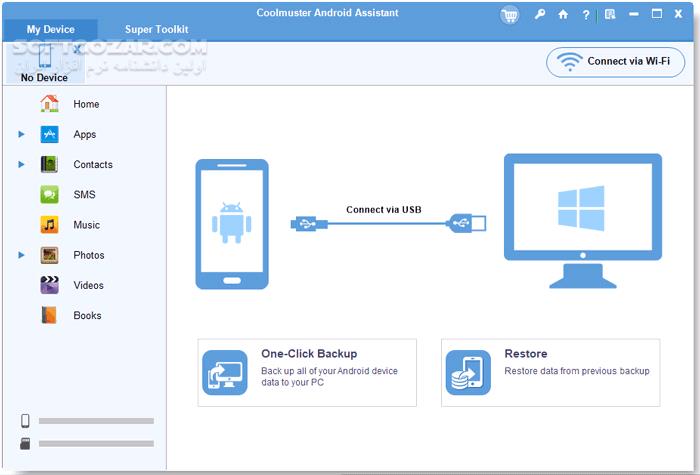Click the phone storage usage bar
The image size is (700, 475).
point(96,421)
